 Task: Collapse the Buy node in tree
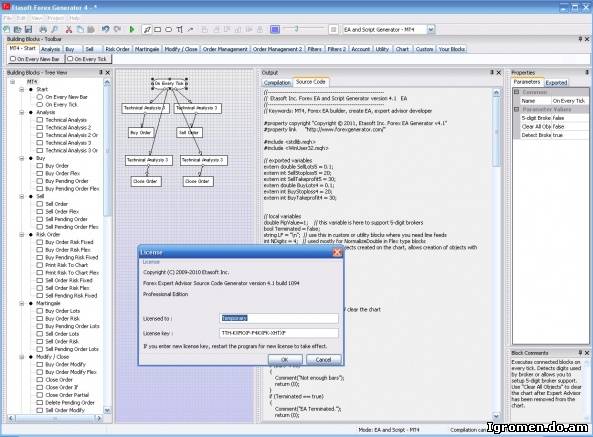point(22,158)
